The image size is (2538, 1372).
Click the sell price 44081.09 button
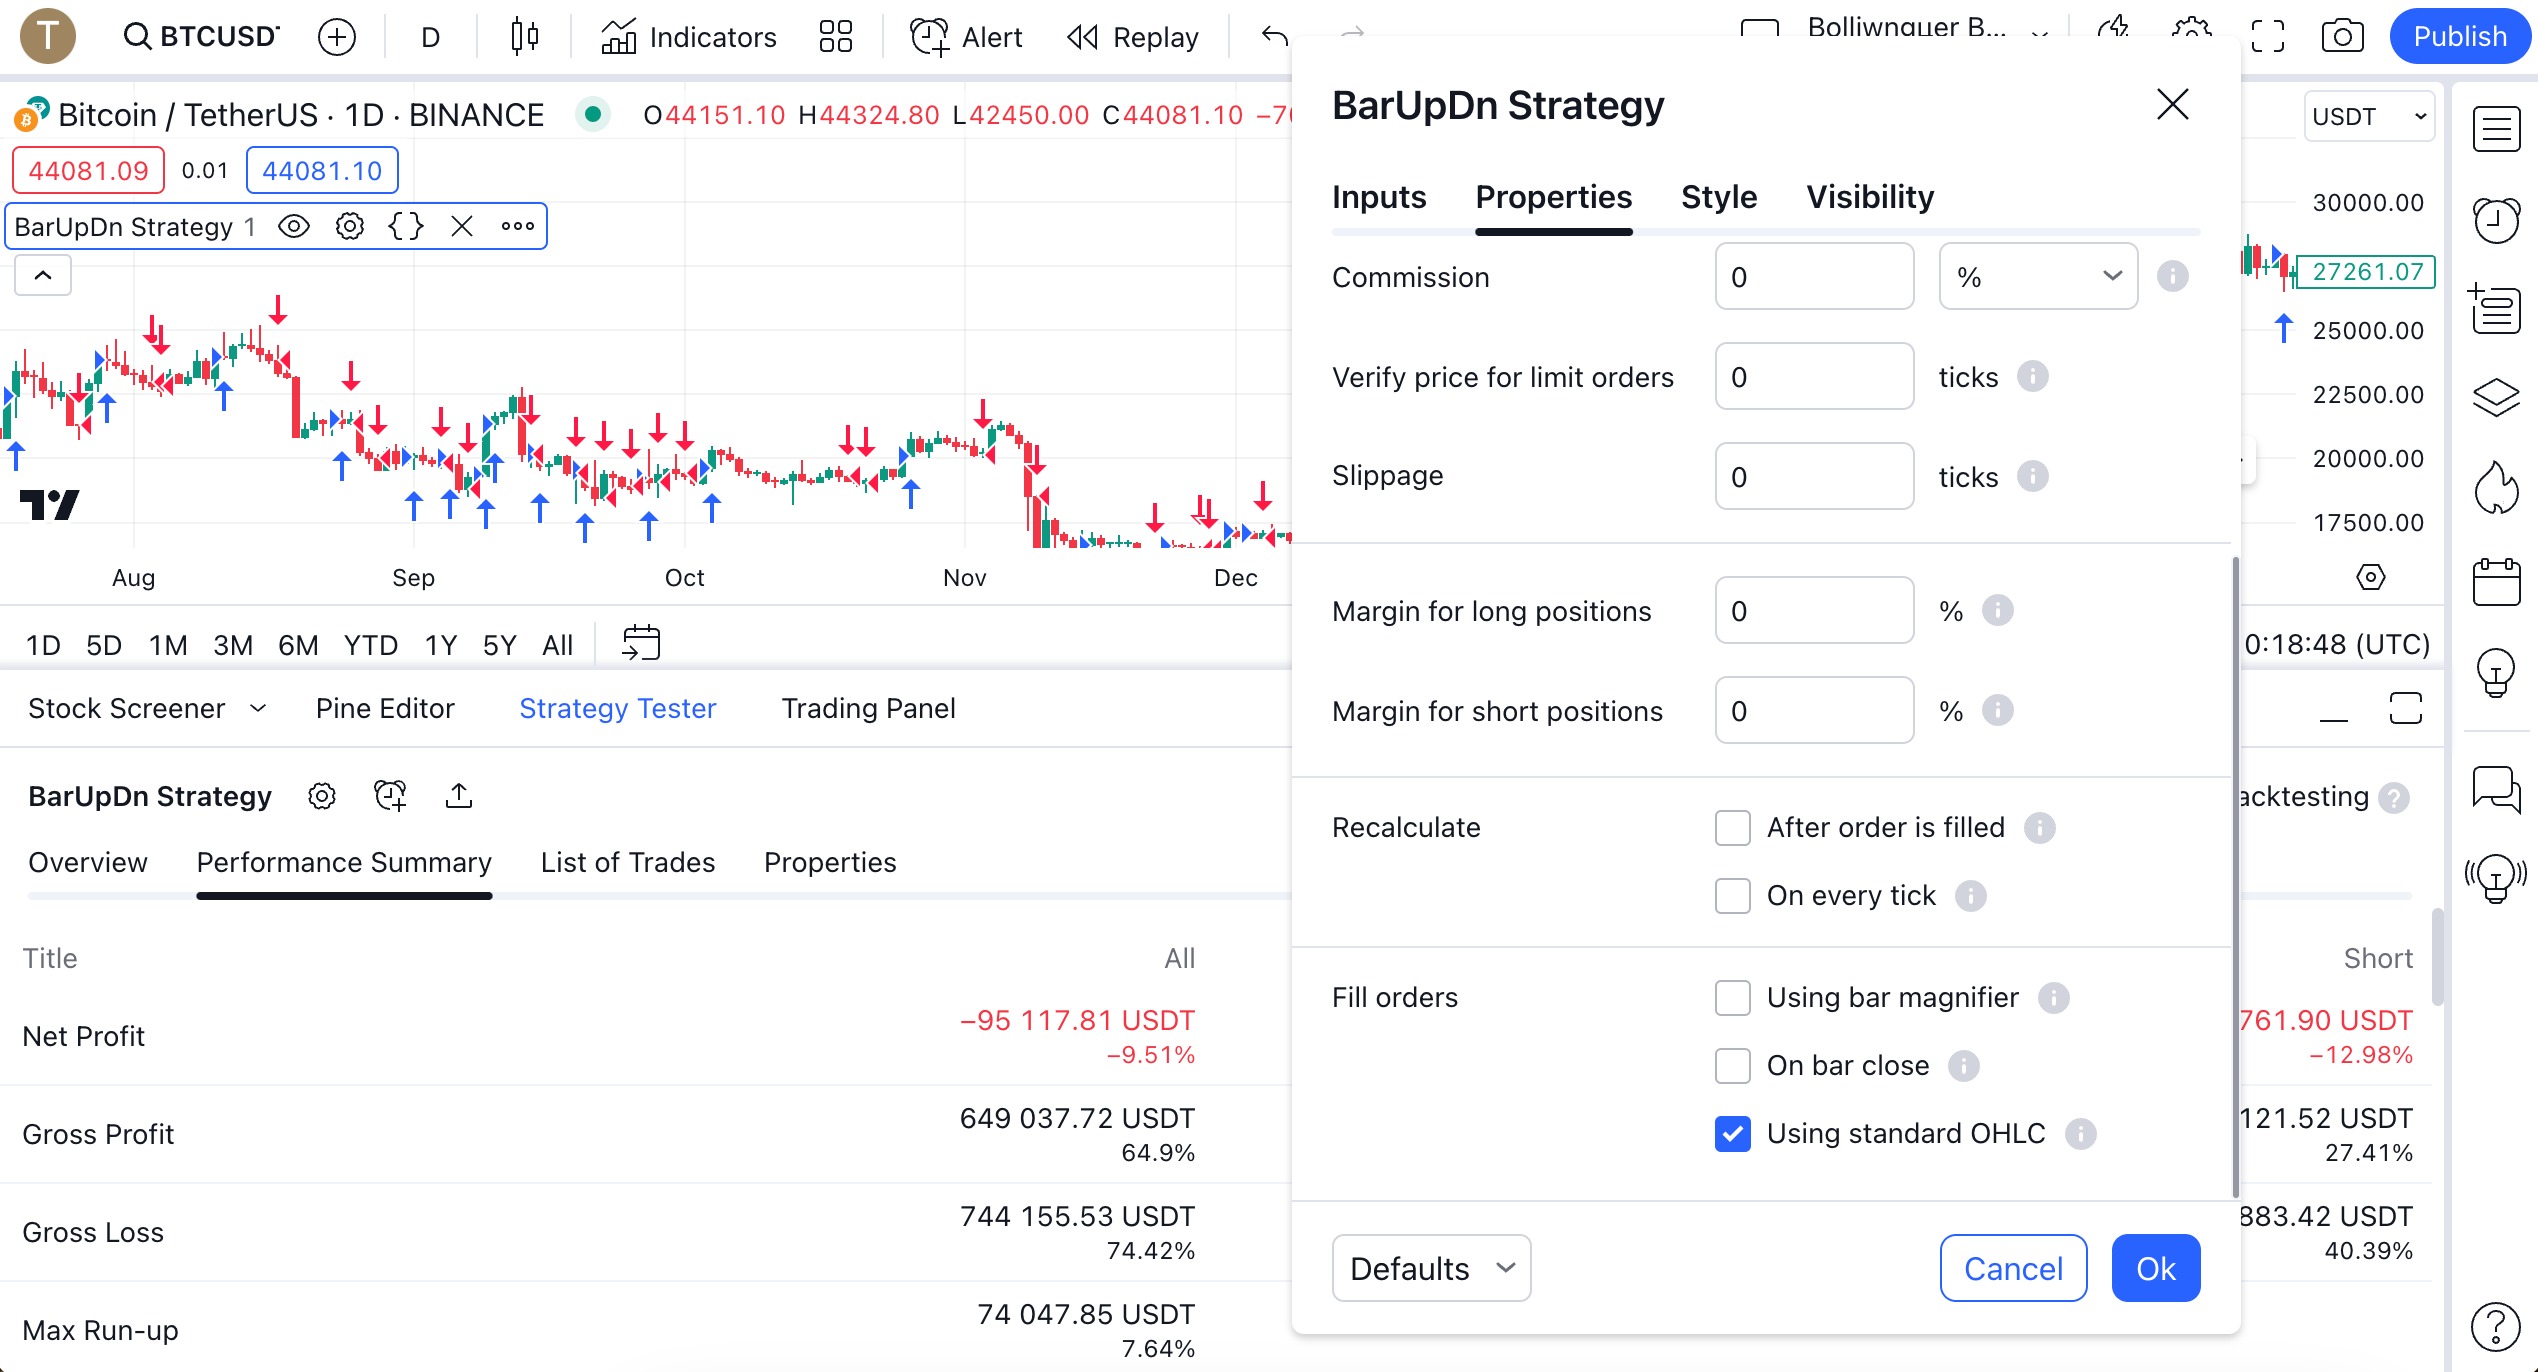88,170
